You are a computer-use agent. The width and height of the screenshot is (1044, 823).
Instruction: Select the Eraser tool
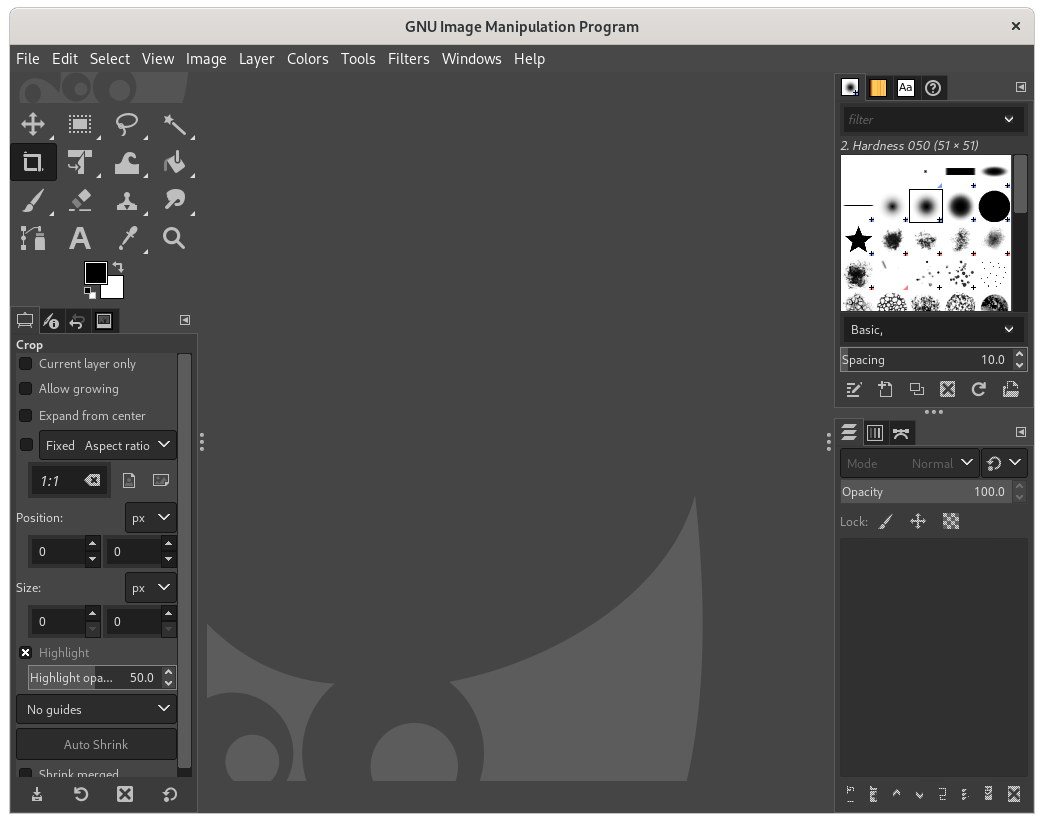pyautogui.click(x=80, y=200)
